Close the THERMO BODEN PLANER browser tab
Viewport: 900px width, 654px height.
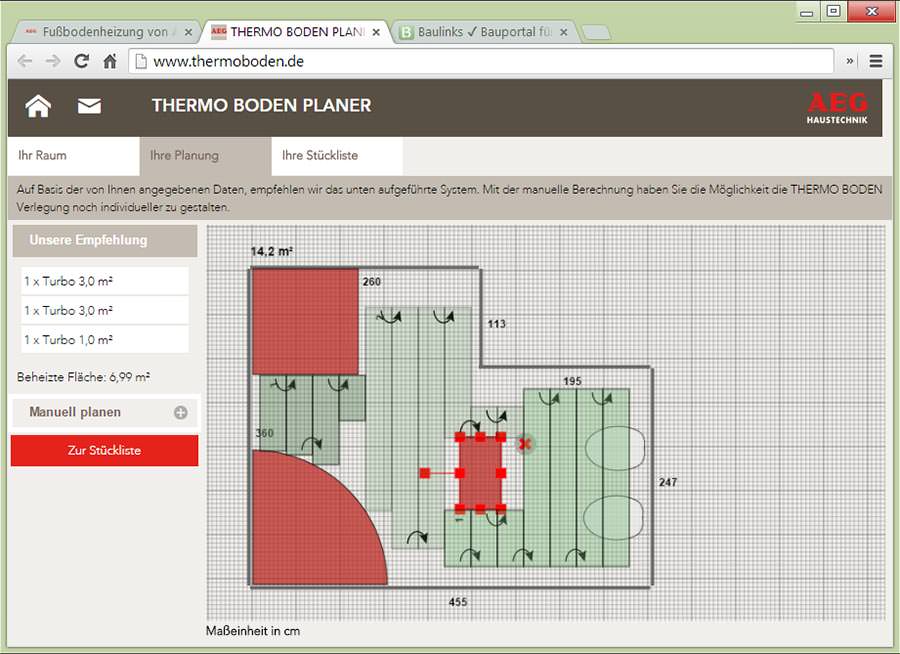376,33
